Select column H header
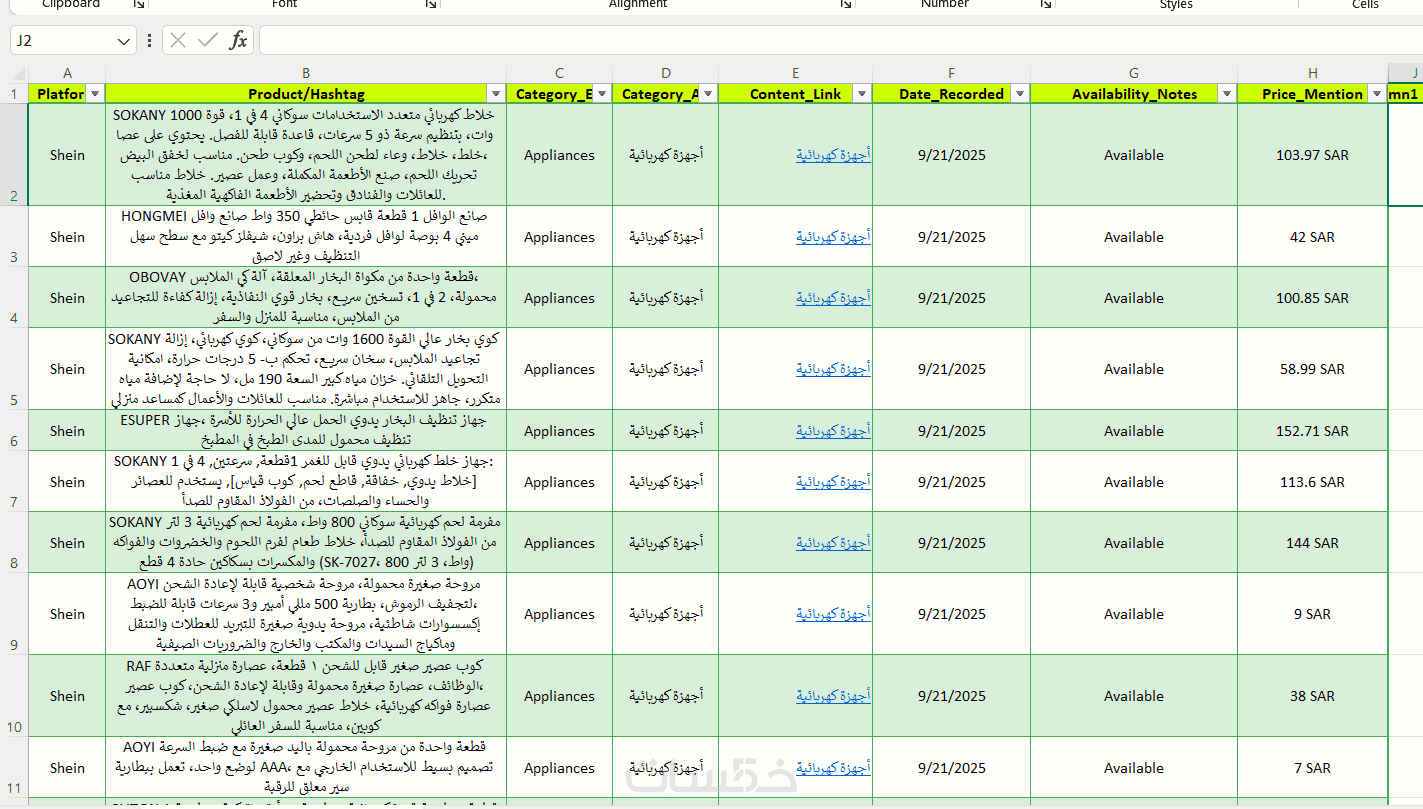 [1313, 73]
